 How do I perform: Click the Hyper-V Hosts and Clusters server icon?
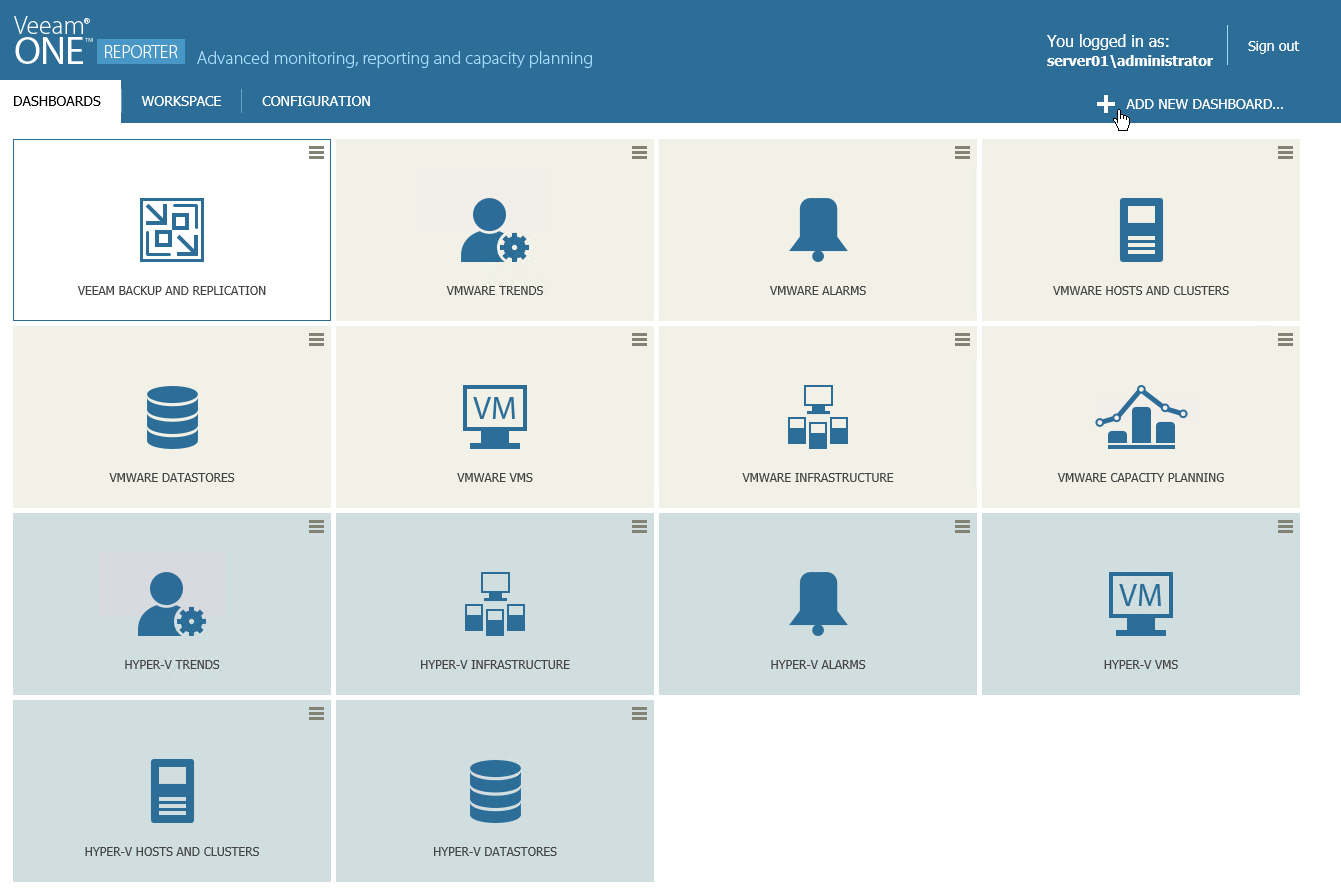point(172,791)
